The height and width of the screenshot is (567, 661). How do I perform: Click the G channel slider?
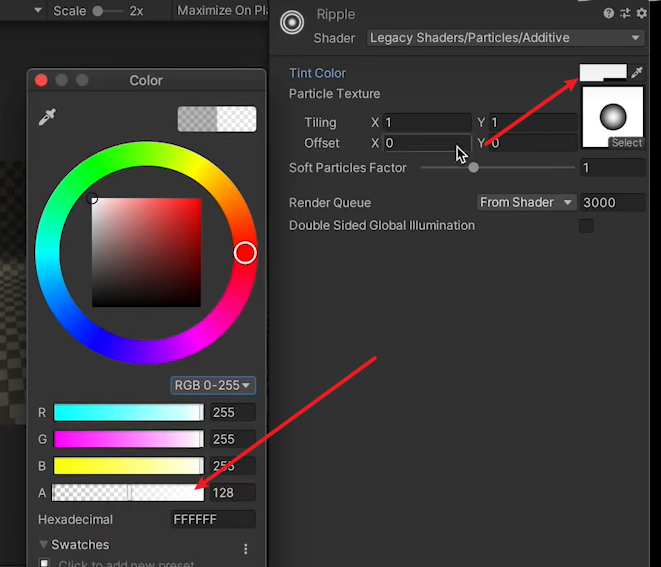pyautogui.click(x=129, y=439)
